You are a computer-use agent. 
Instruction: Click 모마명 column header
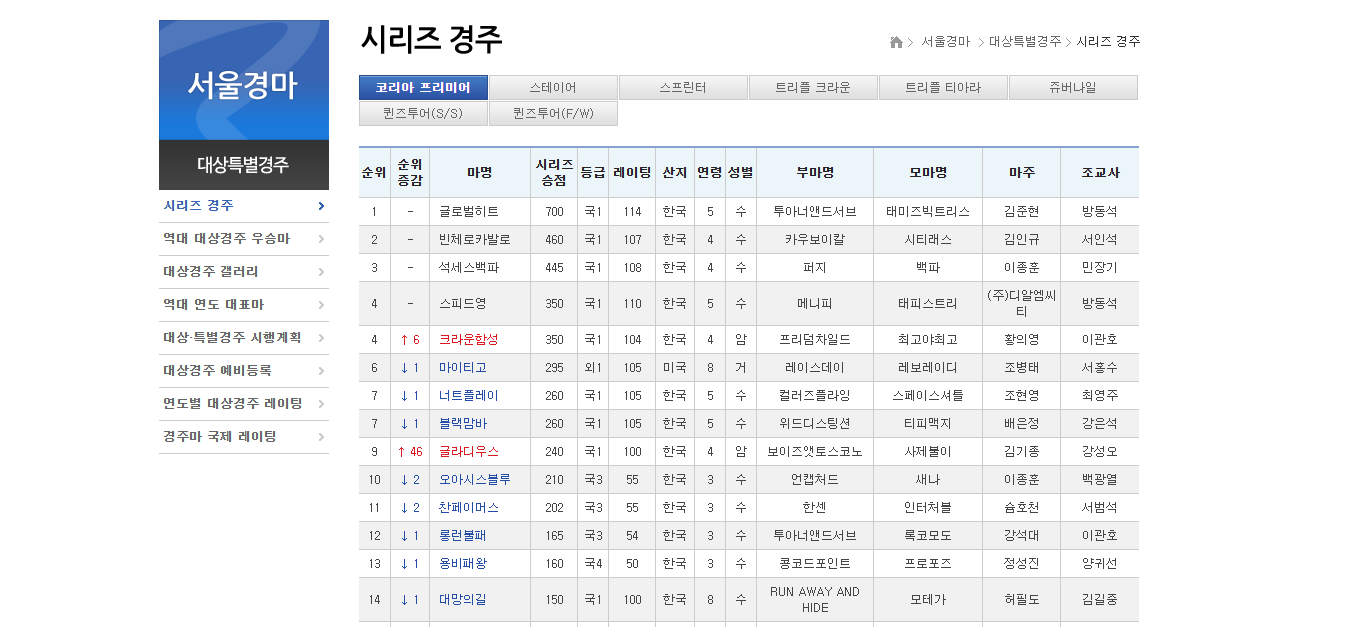[x=928, y=172]
